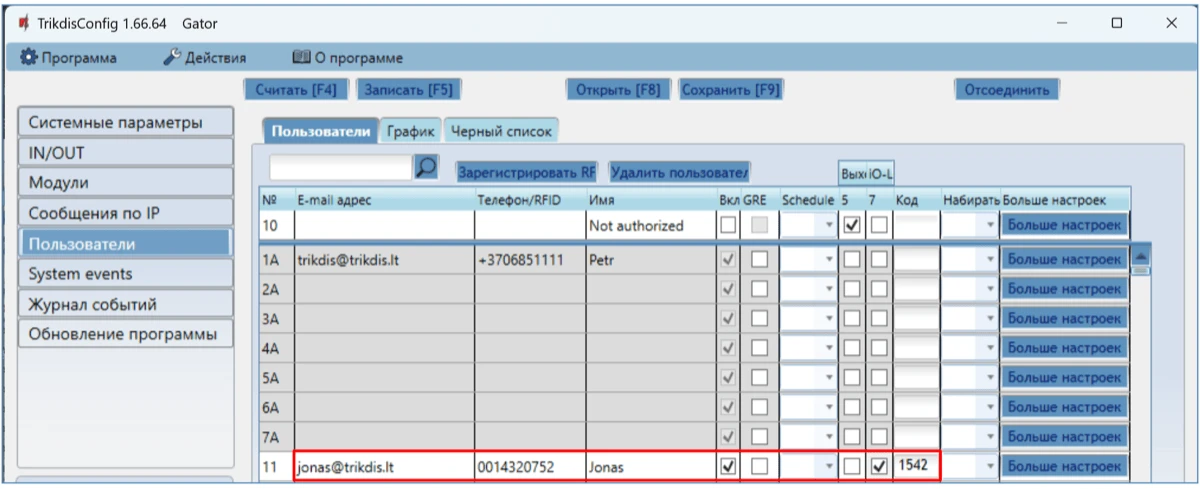Toggle GRE checkbox for Petr
The height and width of the screenshot is (489, 1200).
[x=759, y=260]
